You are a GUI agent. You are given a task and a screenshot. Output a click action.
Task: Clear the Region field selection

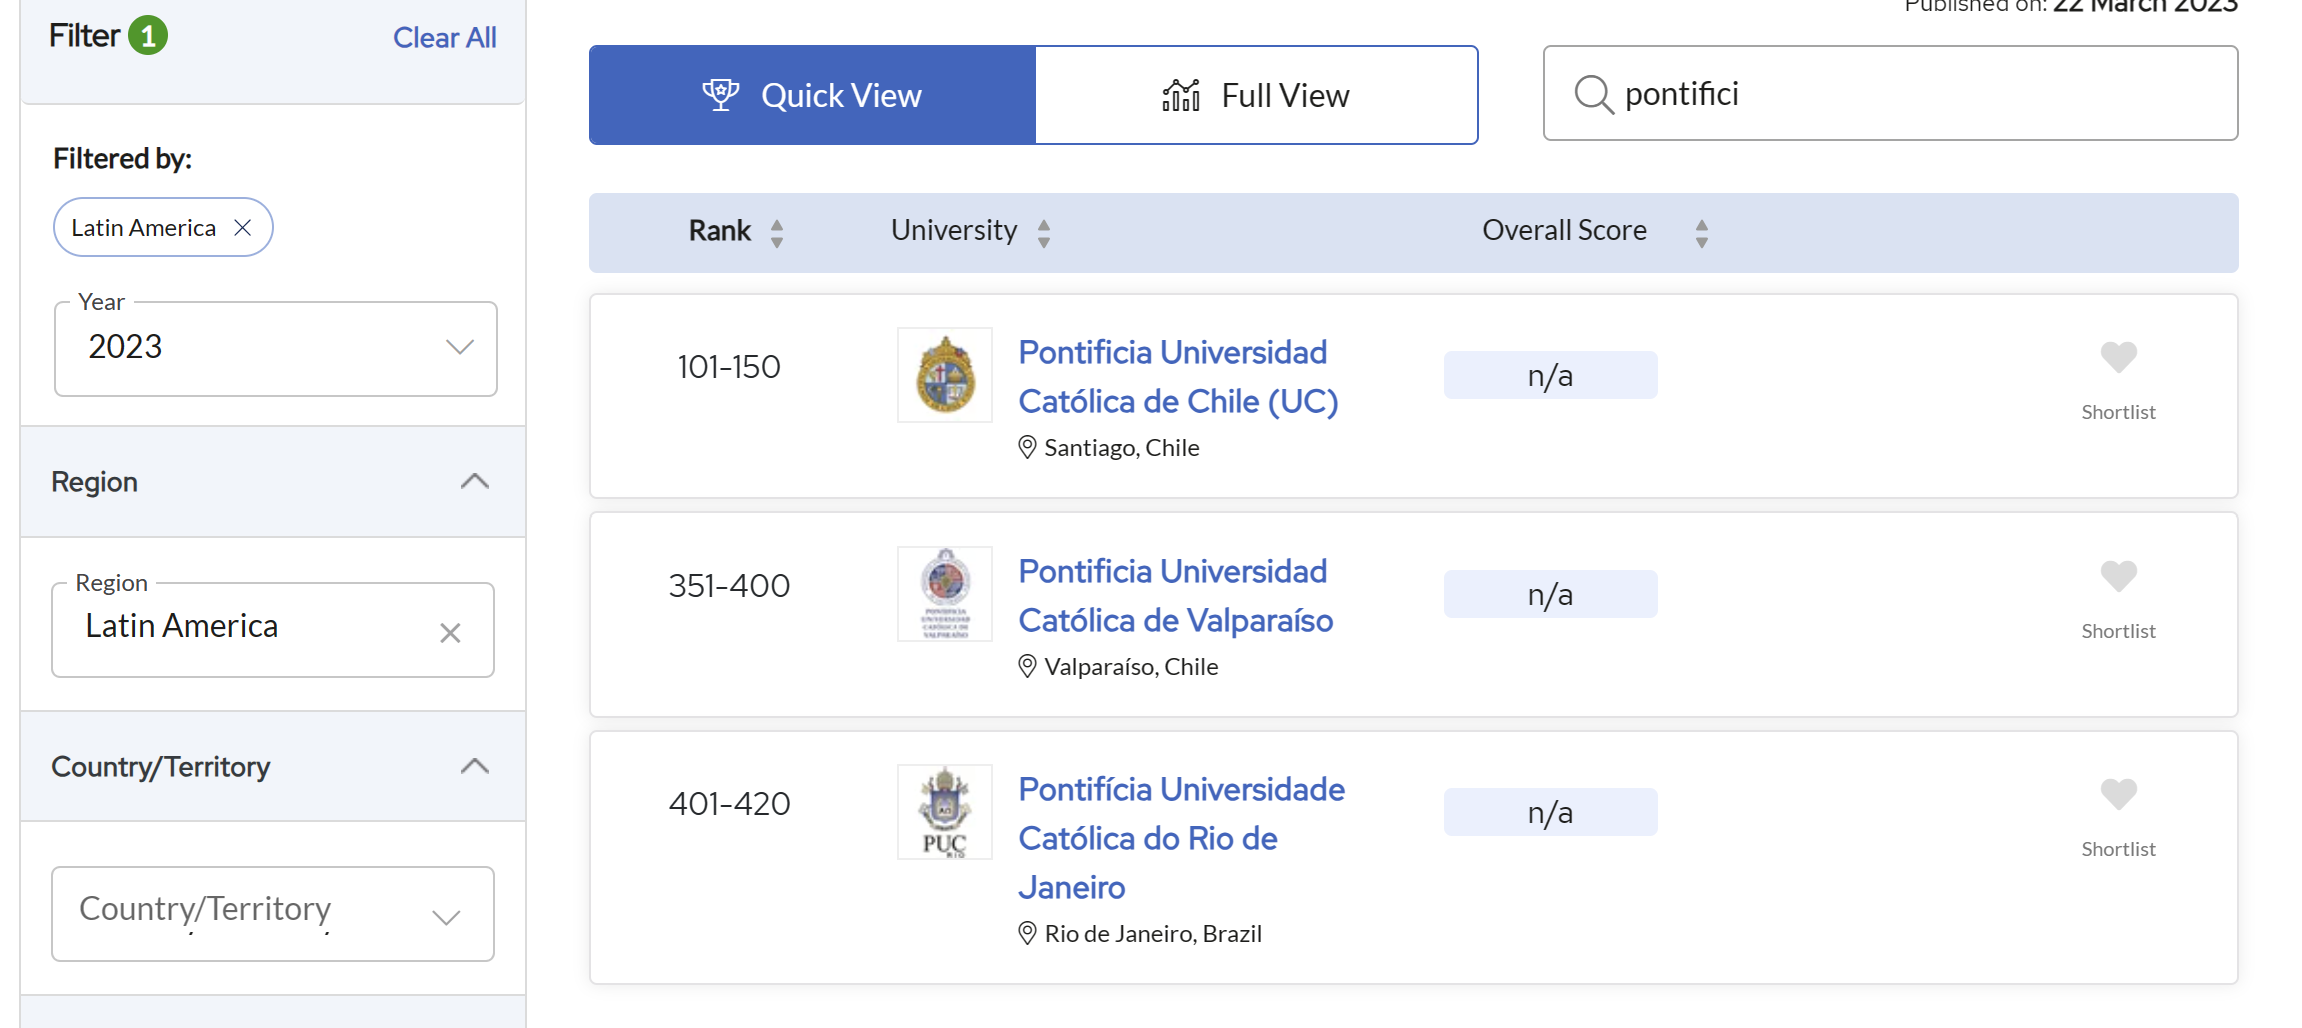450,633
